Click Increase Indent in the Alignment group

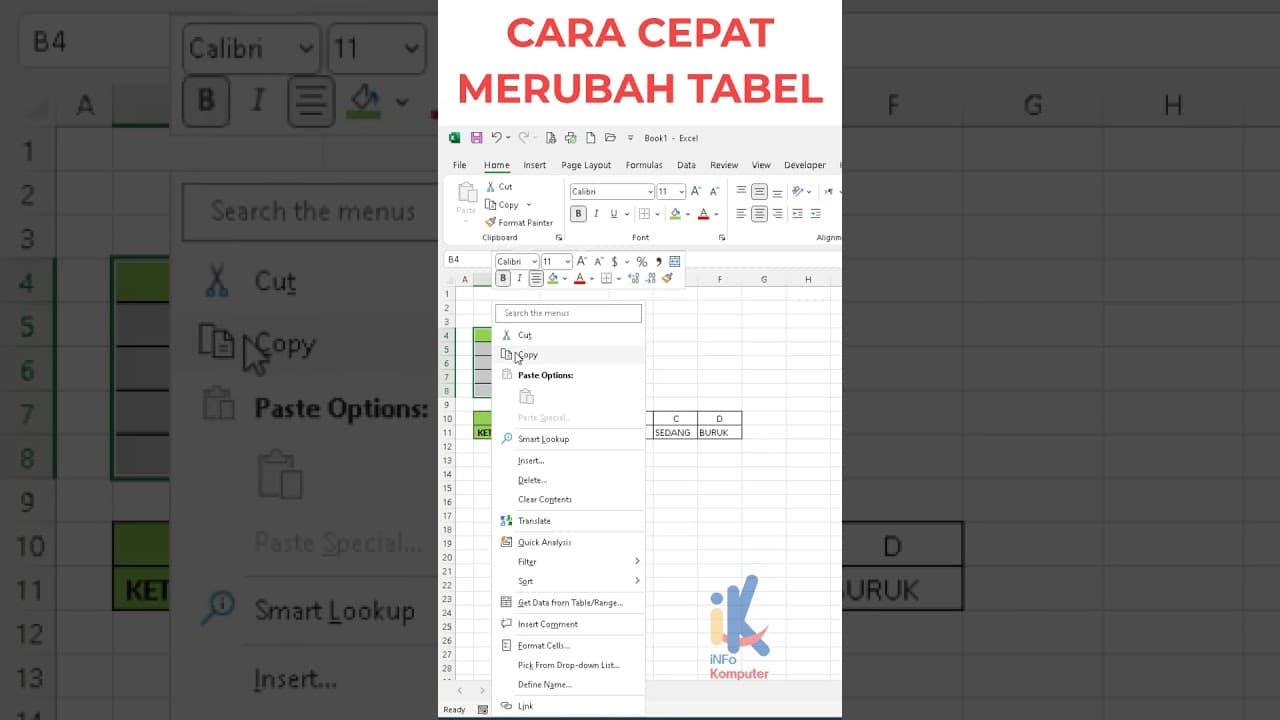coord(816,214)
